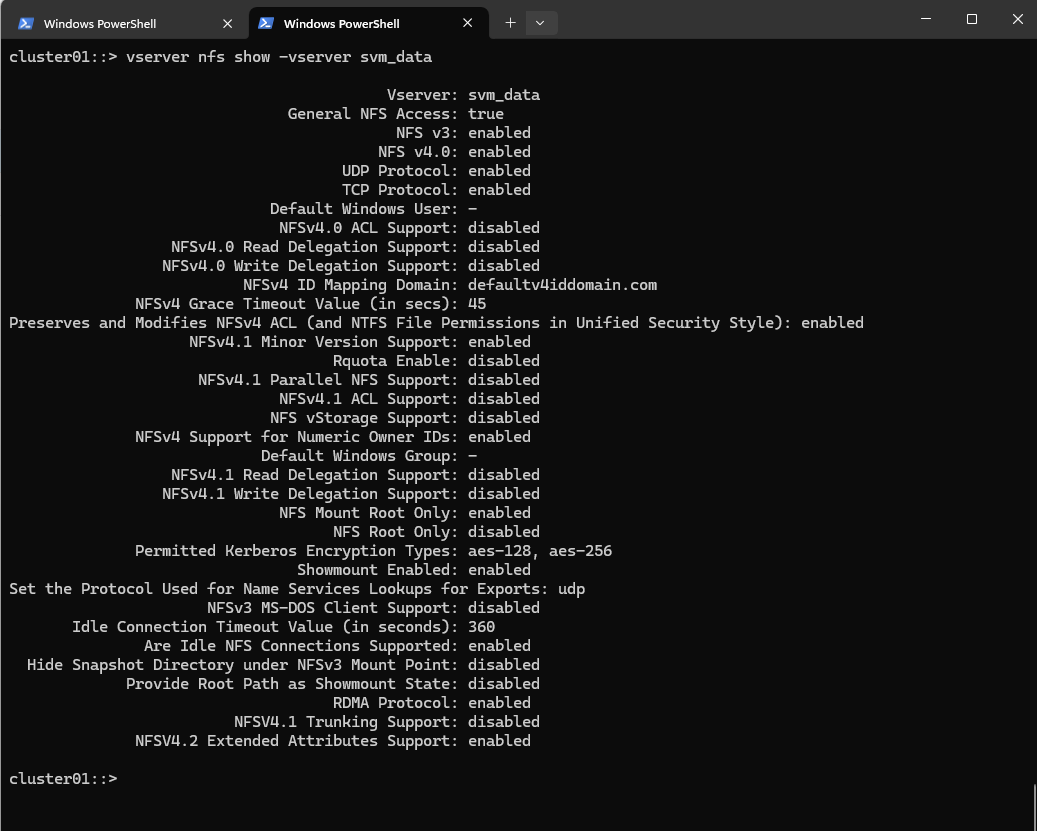The width and height of the screenshot is (1037, 831).
Task: Click the defaultv4iddomain.com value
Action: [x=562, y=285]
